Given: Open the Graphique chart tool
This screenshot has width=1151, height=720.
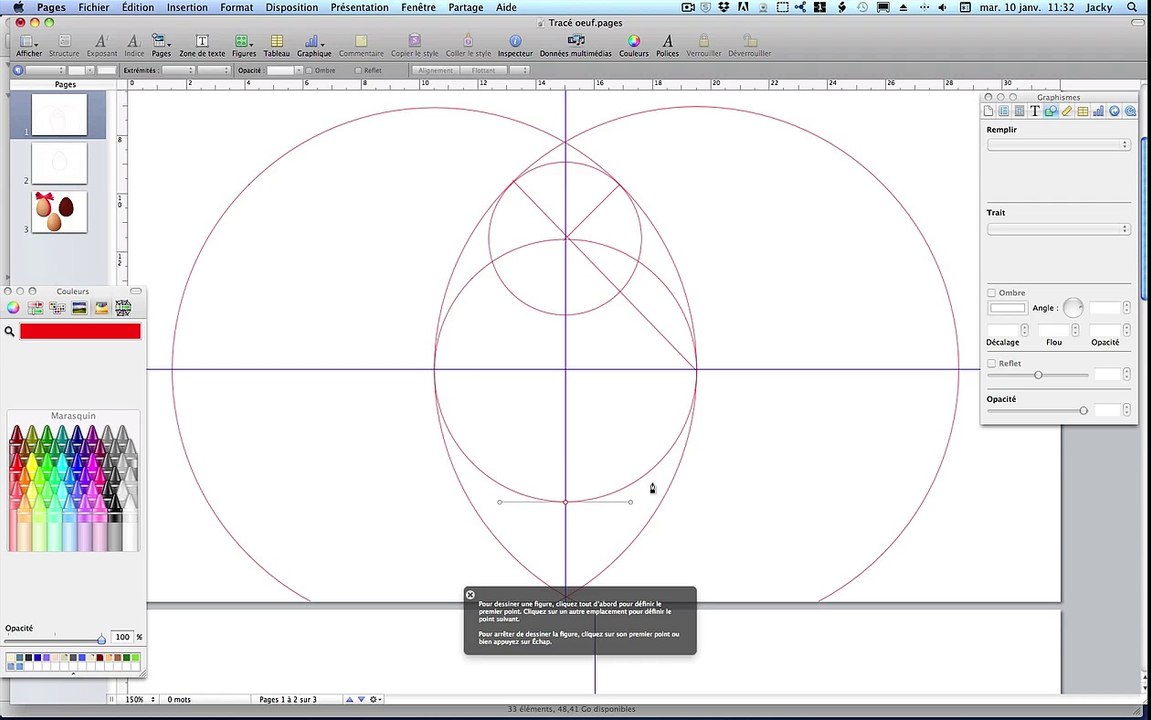Looking at the screenshot, I should point(314,45).
